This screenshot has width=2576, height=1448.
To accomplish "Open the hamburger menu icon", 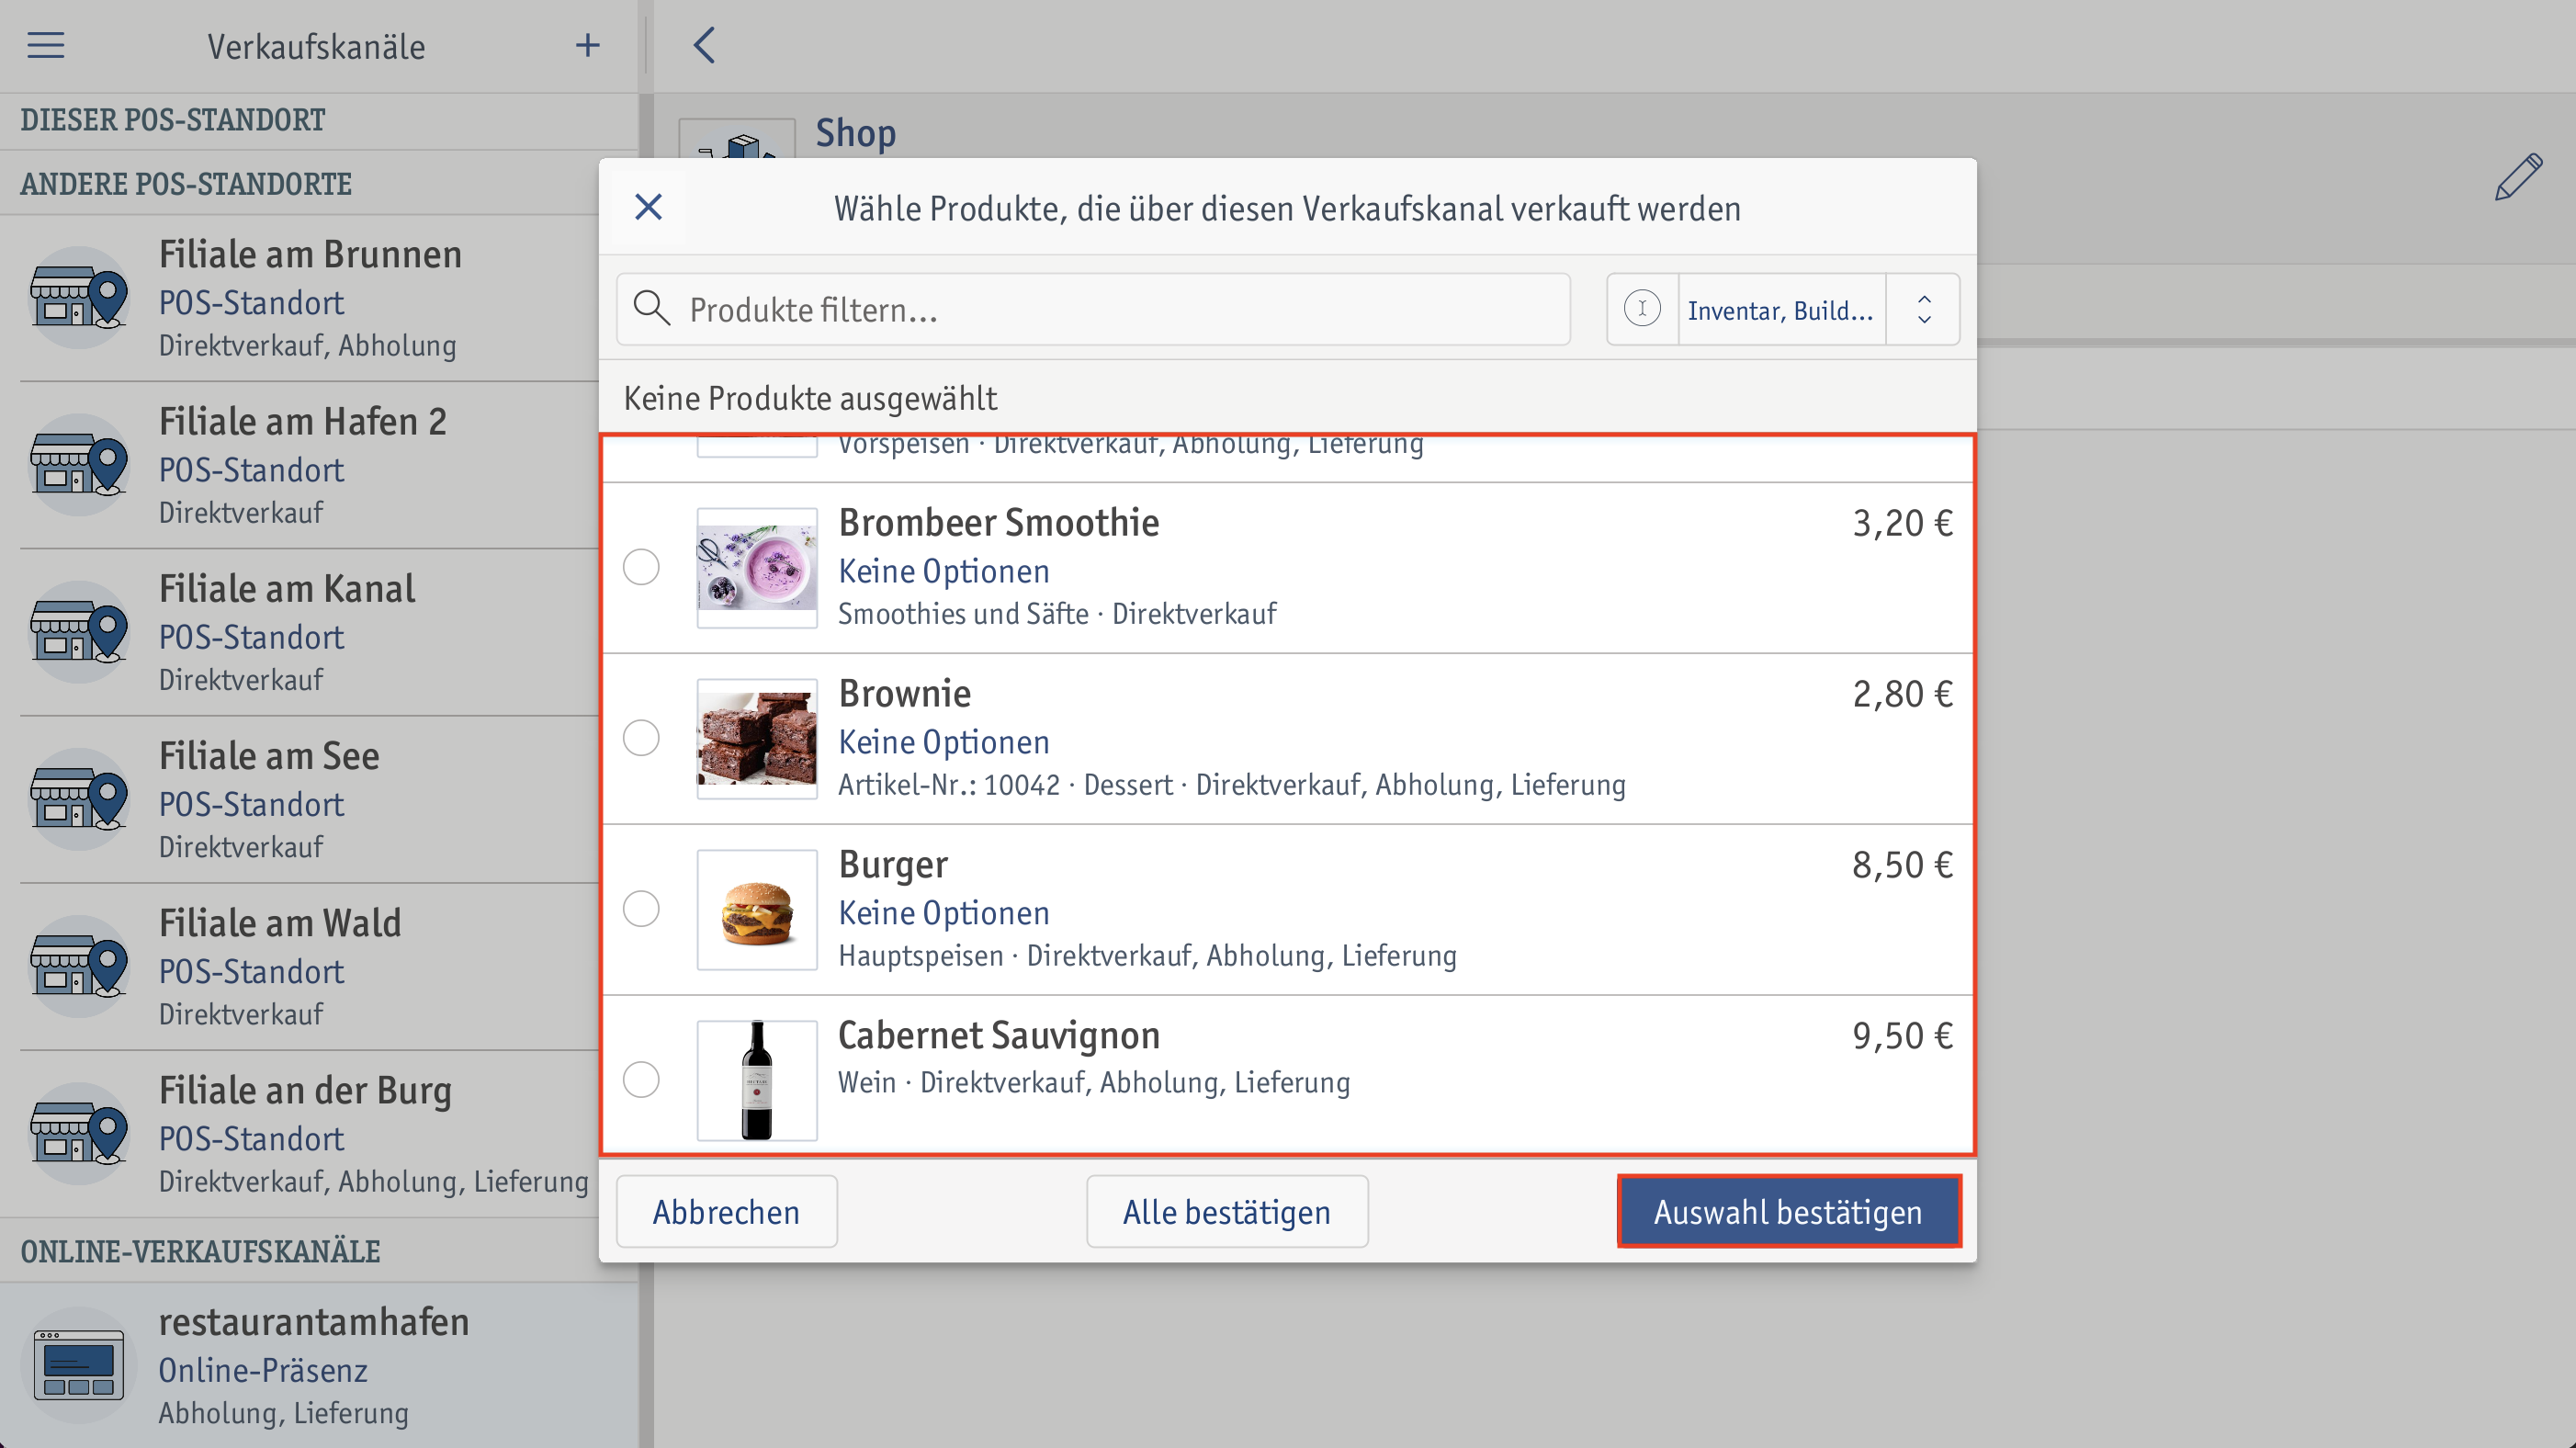I will [46, 45].
